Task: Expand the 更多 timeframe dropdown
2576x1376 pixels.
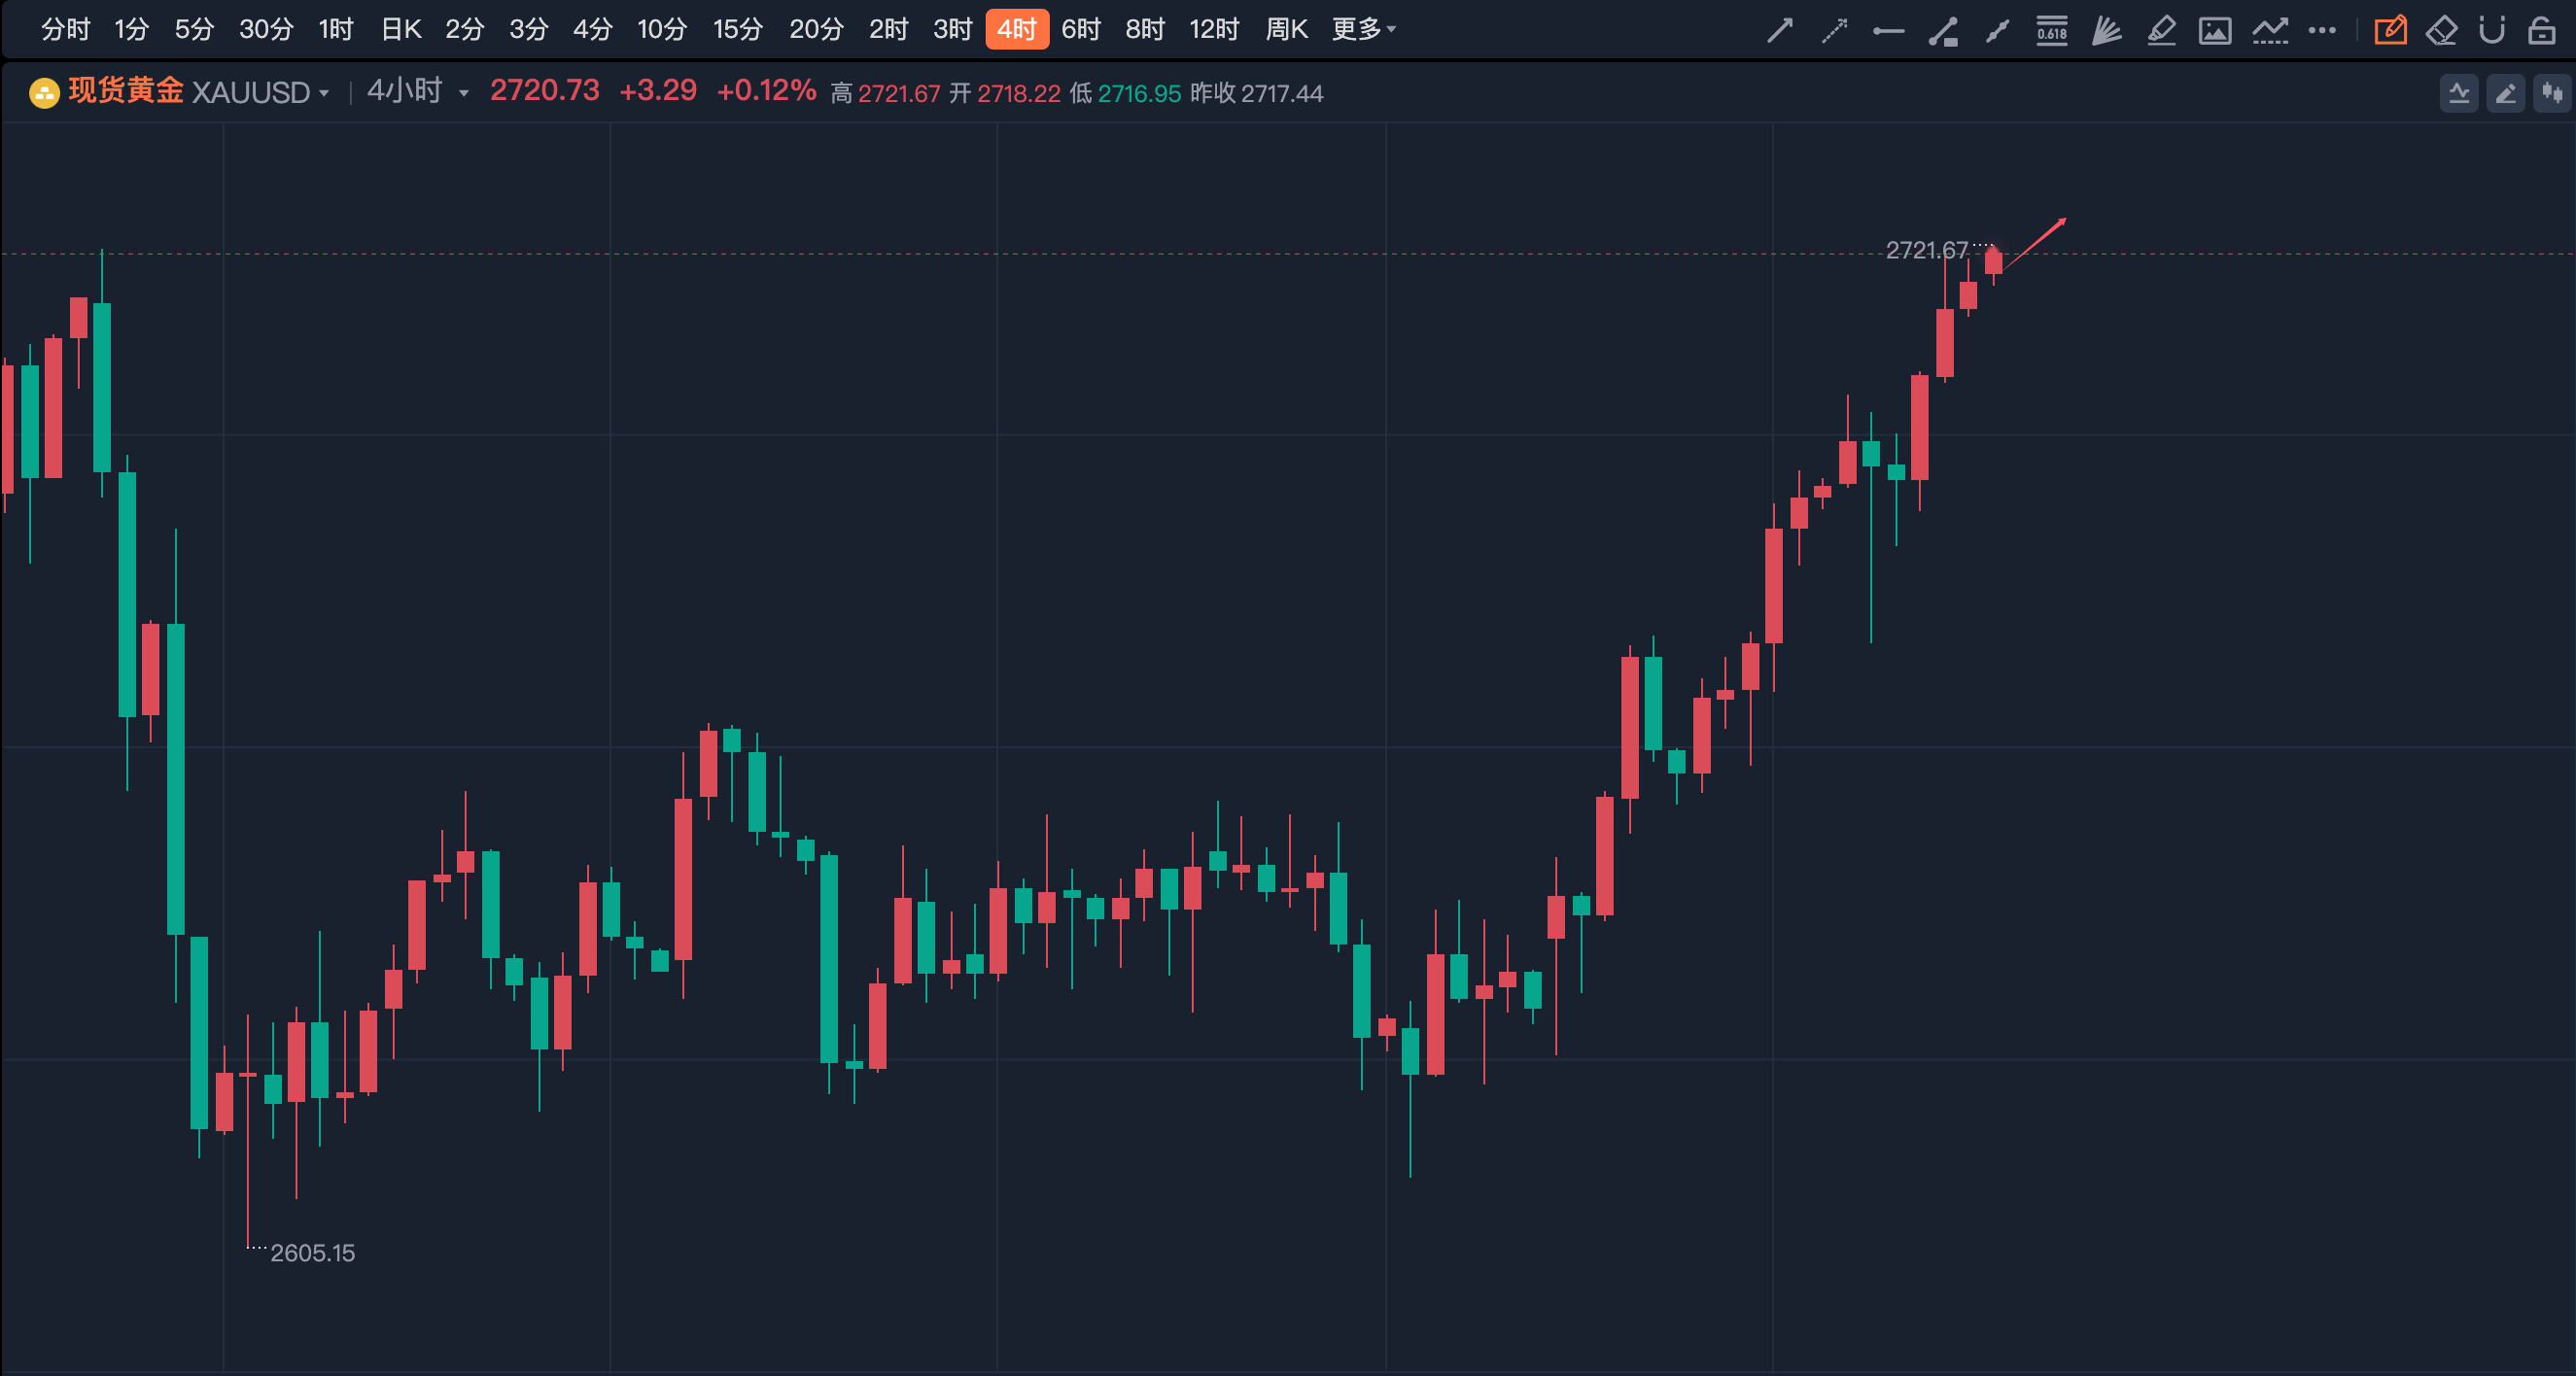Action: click(1363, 30)
